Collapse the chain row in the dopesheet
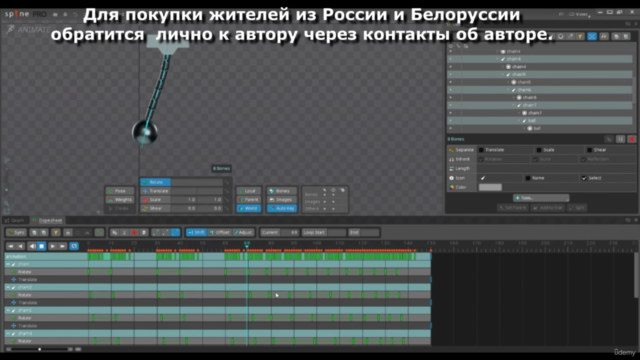This screenshot has height=360, width=640. click(8, 264)
